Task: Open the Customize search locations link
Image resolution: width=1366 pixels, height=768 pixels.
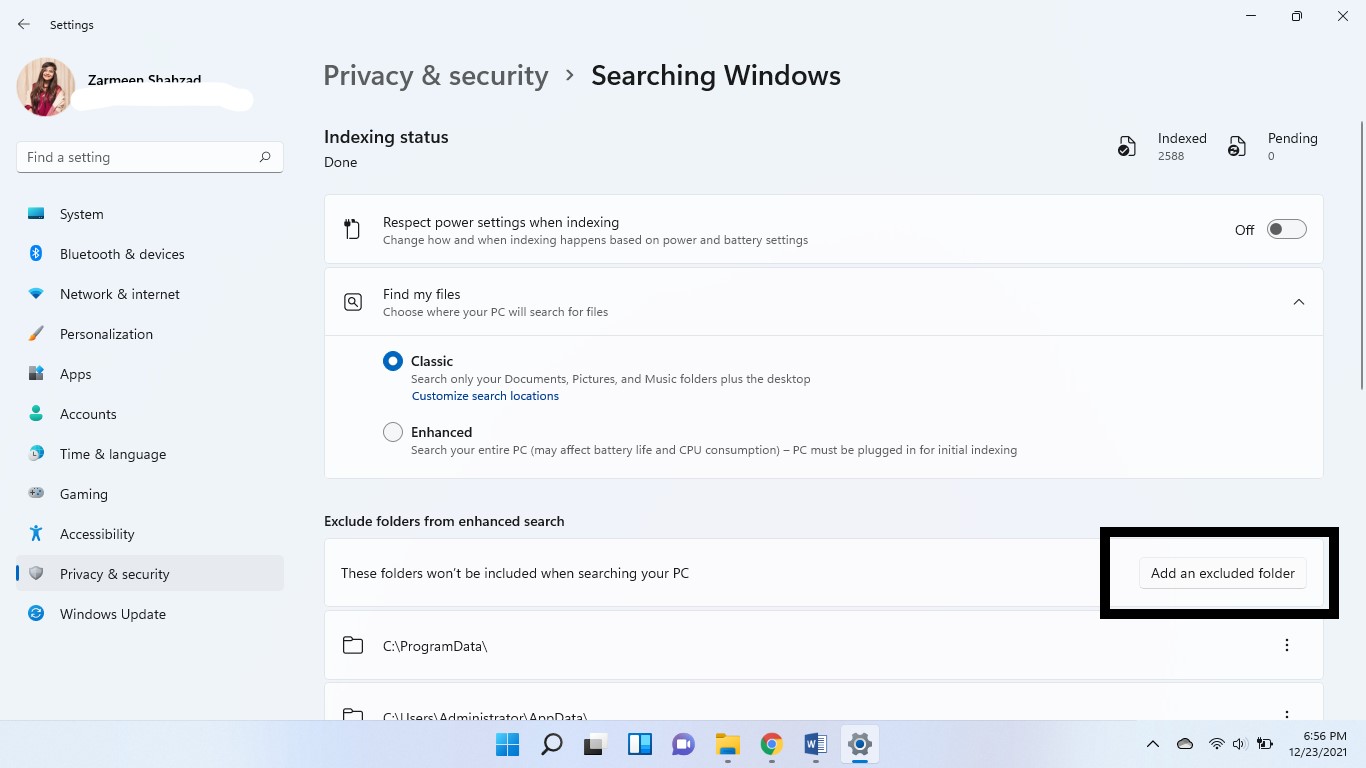Action: pos(485,396)
